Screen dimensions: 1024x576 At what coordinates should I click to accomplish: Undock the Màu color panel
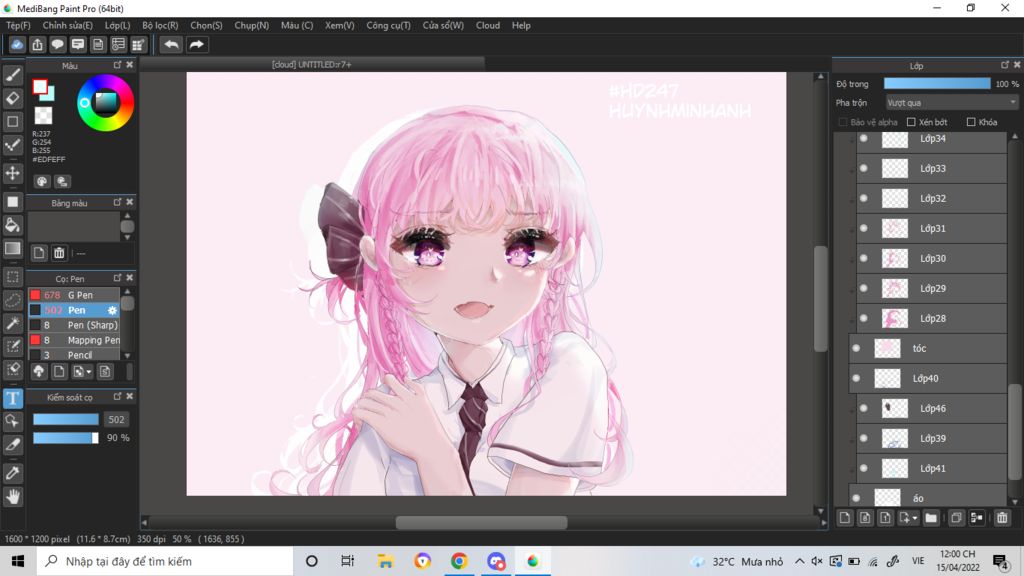[x=118, y=65]
